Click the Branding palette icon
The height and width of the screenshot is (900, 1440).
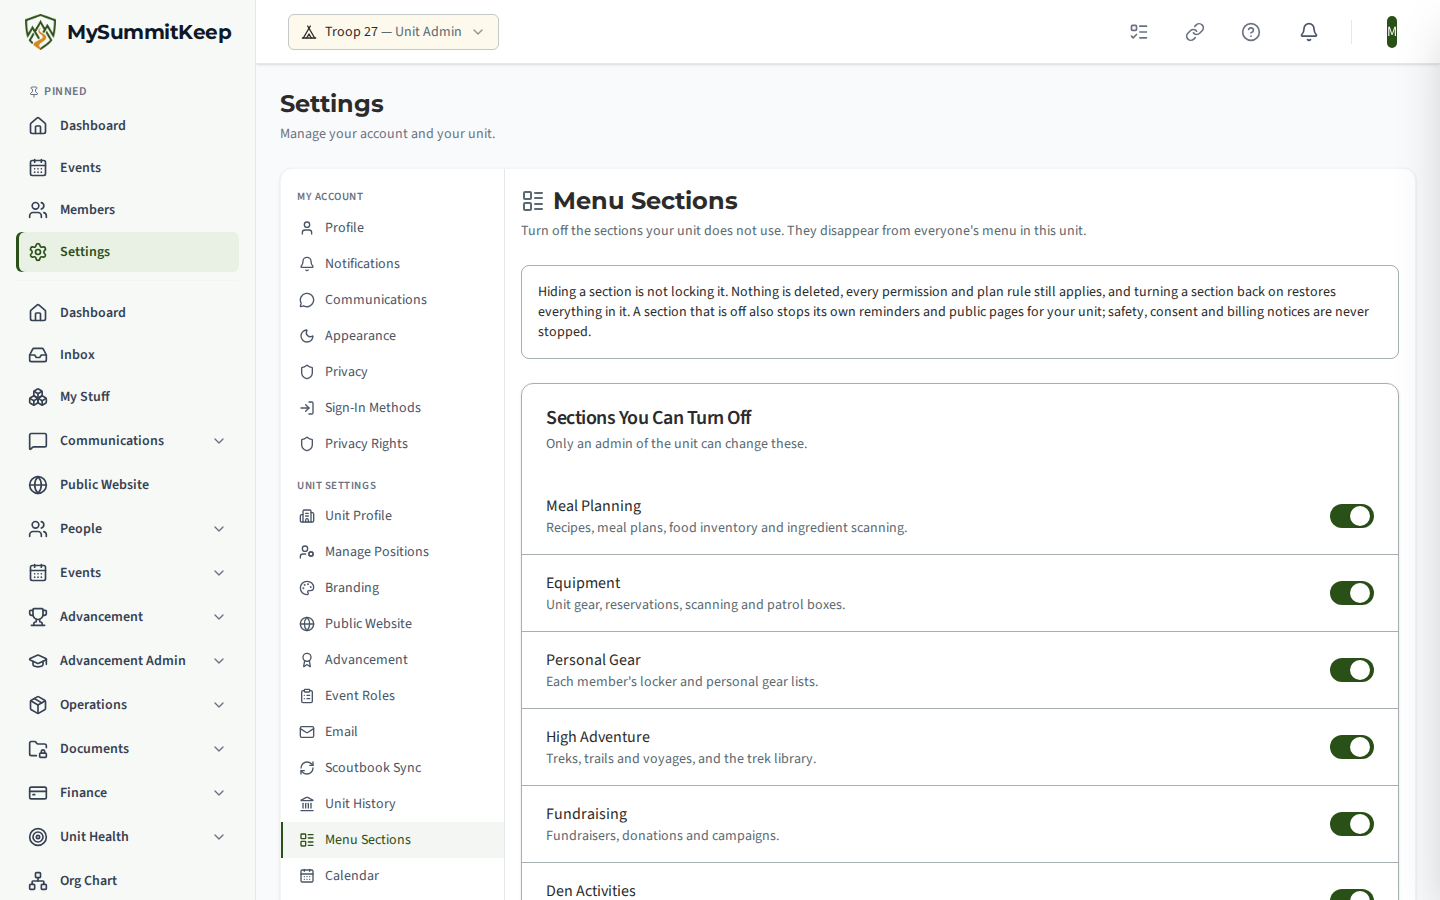[x=307, y=588]
